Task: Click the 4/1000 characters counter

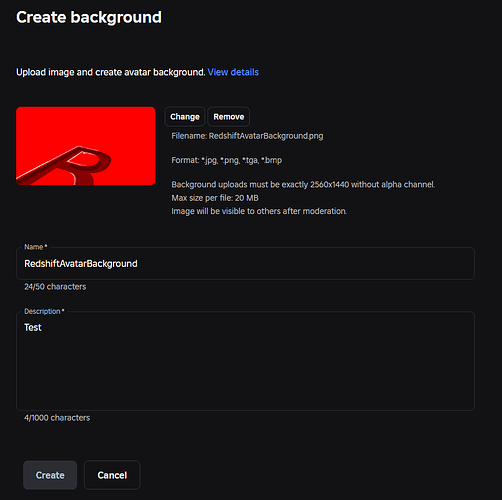Action: [x=57, y=418]
